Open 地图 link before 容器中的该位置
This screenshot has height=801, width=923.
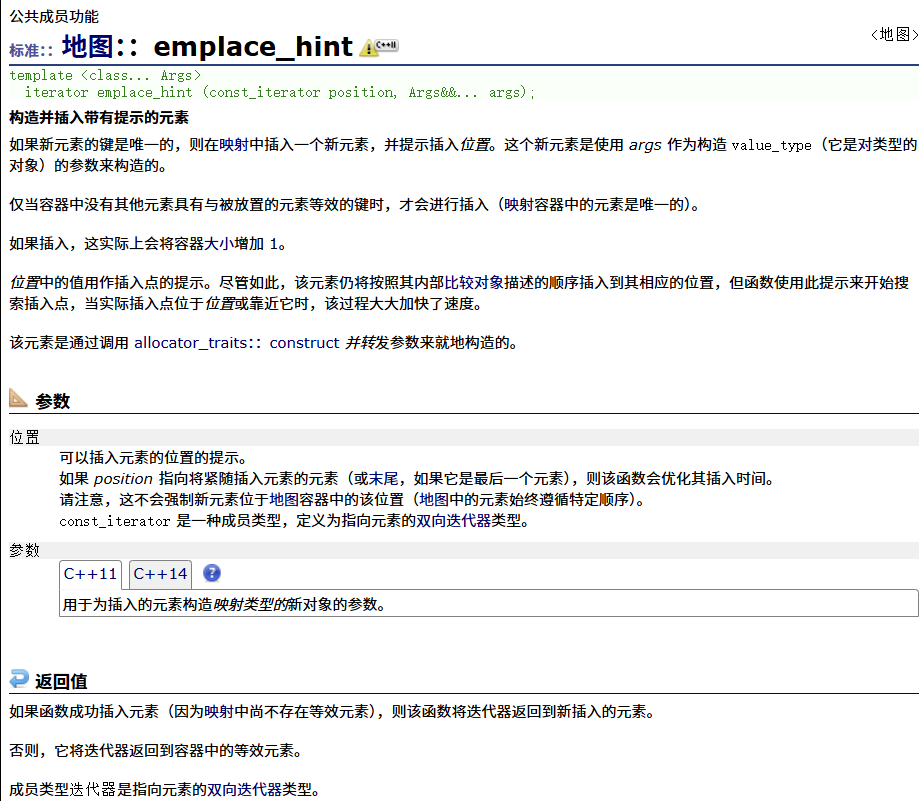[284, 500]
